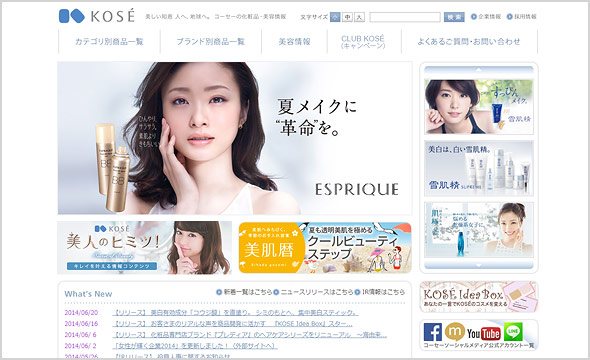Open the 美白は、白い雪肌精 banner

(x=479, y=168)
